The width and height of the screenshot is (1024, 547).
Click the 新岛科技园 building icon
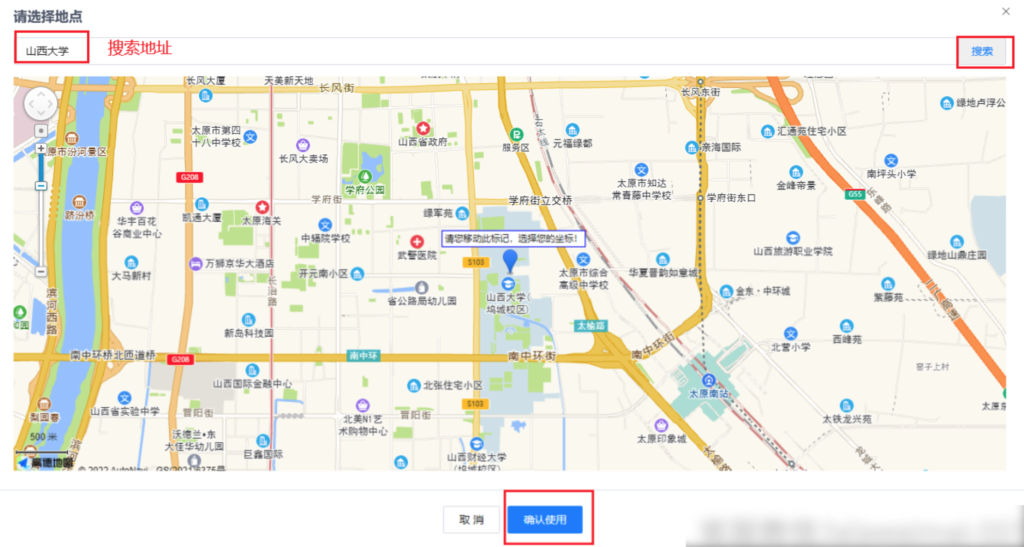click(x=248, y=320)
